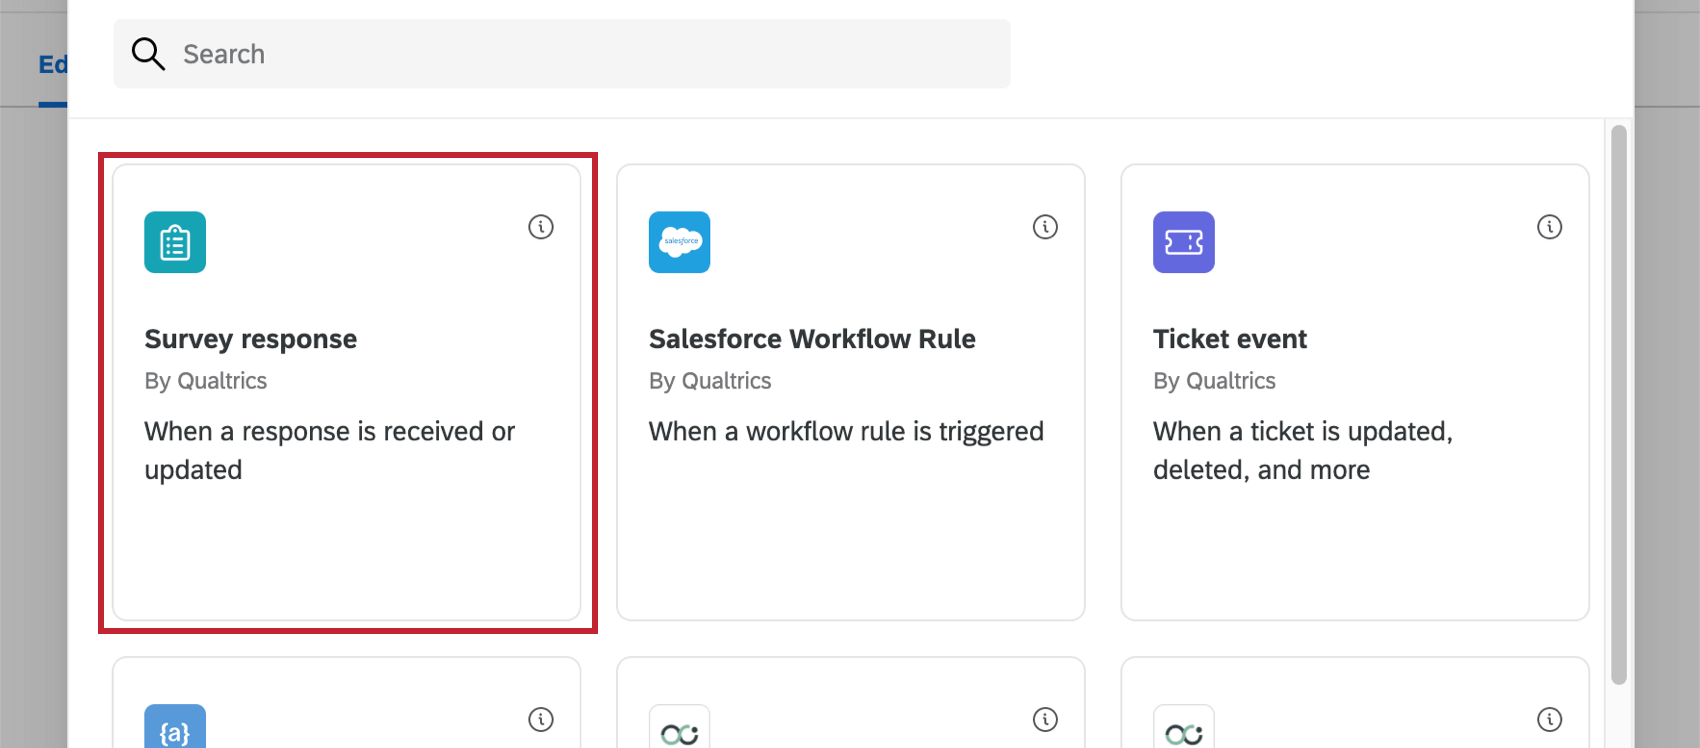Open the Ticket event info icon
1700x748 pixels.
point(1549,227)
